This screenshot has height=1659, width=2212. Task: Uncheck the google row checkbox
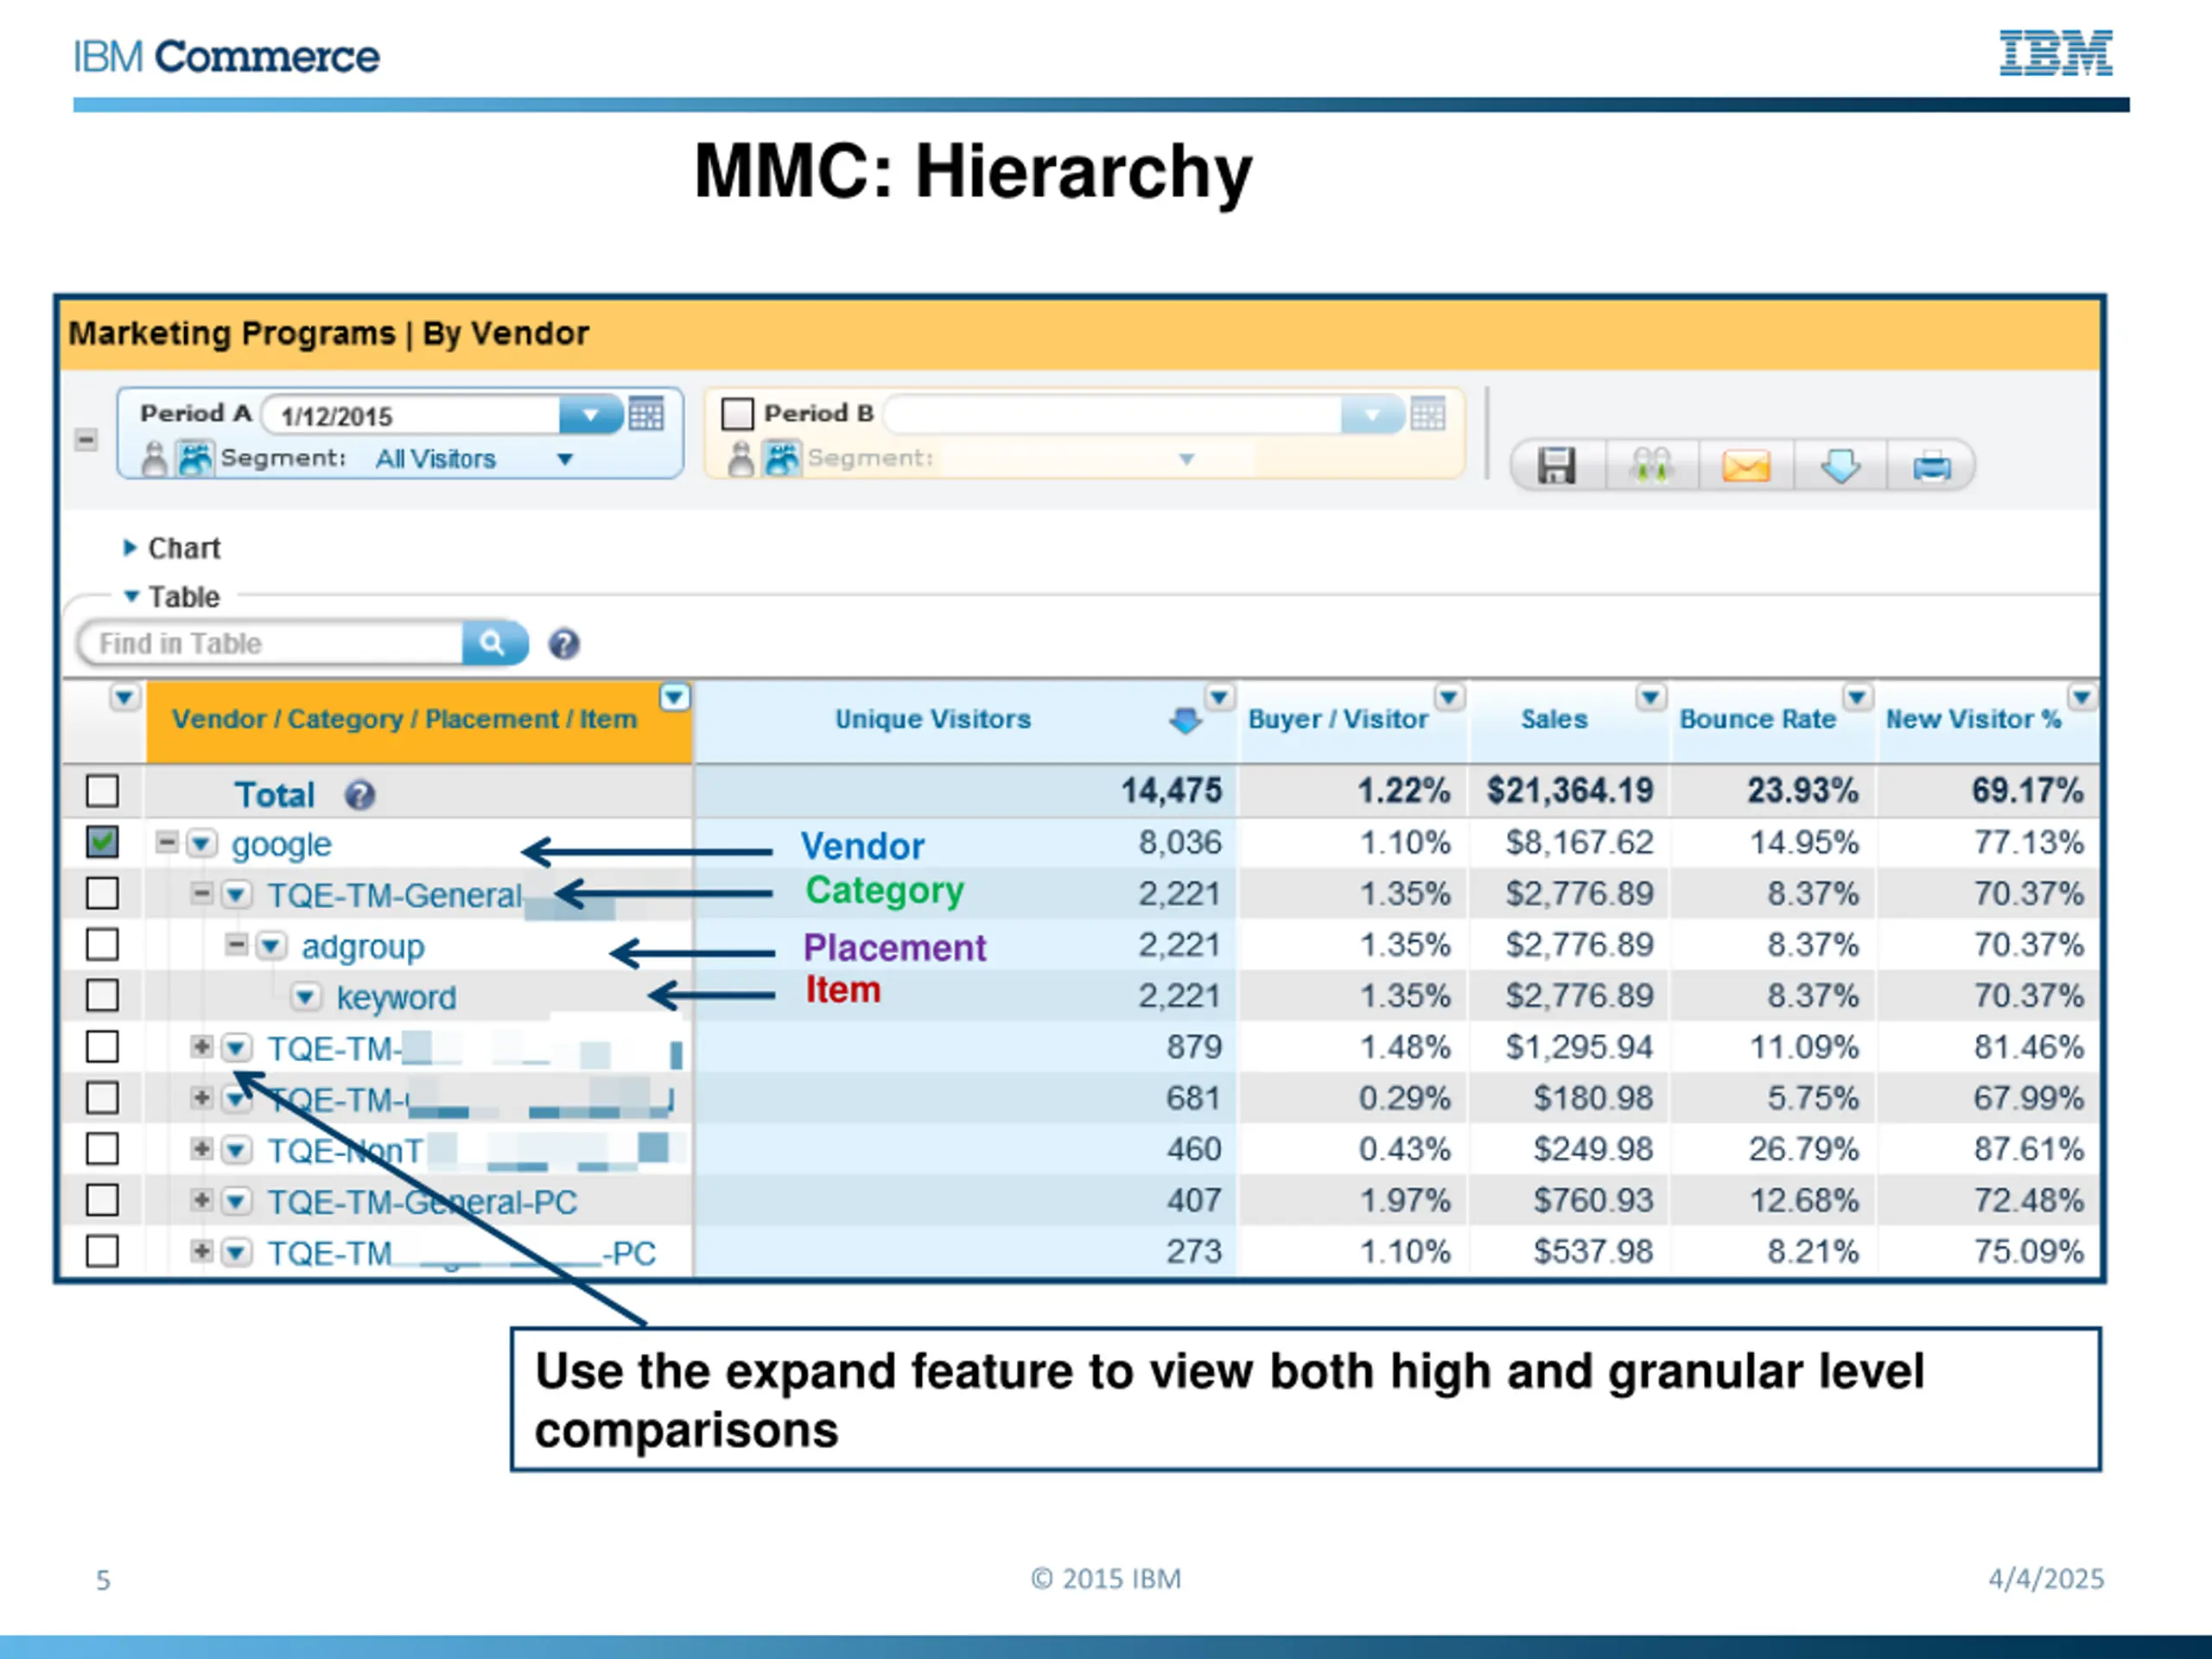(102, 842)
